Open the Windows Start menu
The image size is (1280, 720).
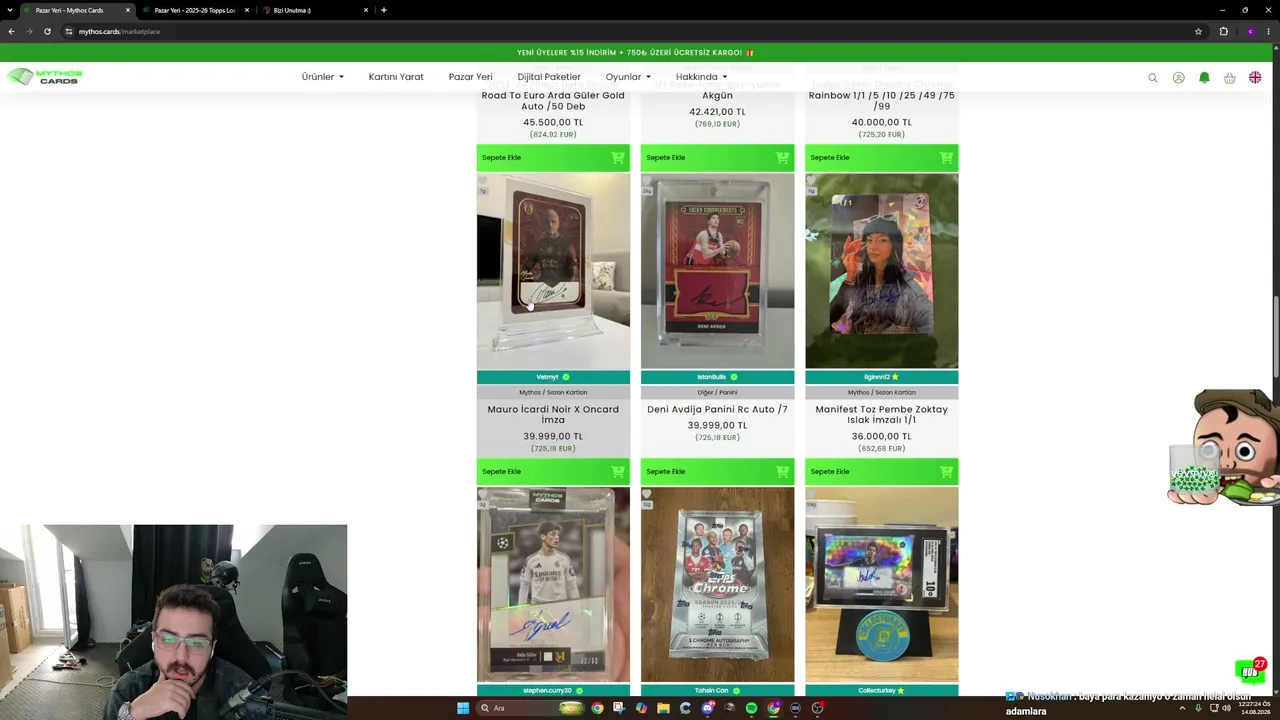tap(462, 708)
